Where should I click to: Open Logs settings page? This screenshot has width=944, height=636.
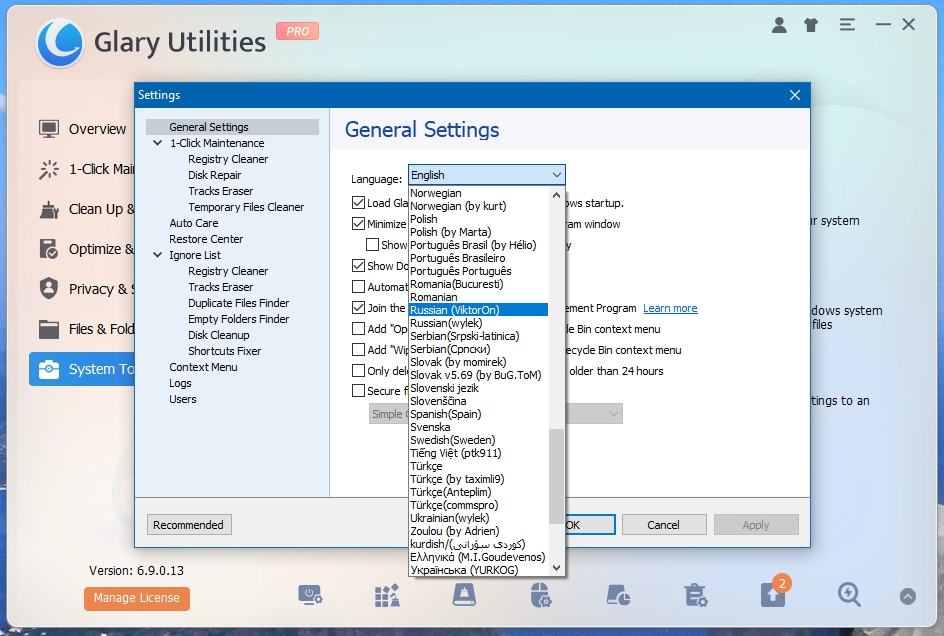click(x=180, y=383)
